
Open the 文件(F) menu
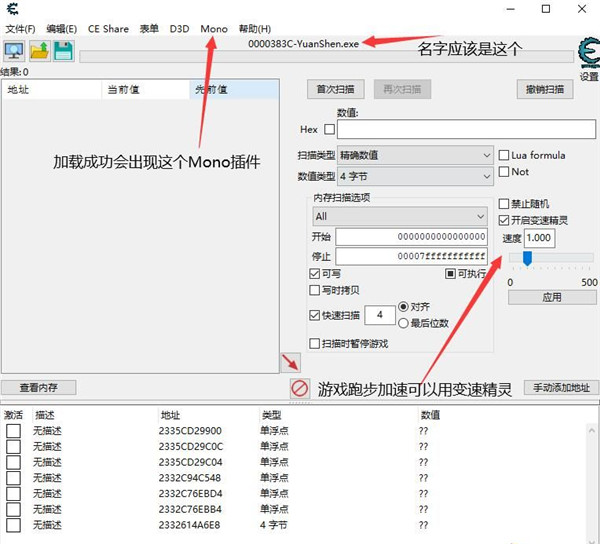coord(20,29)
